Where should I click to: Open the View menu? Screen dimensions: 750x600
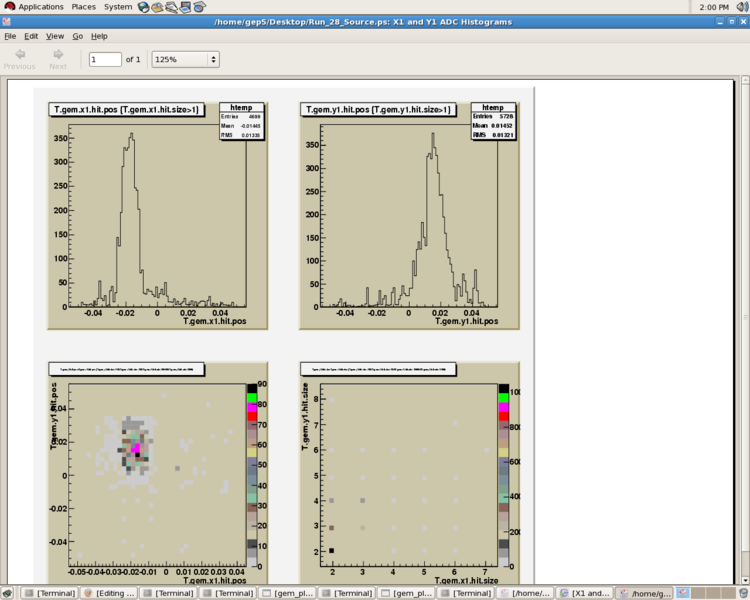55,36
